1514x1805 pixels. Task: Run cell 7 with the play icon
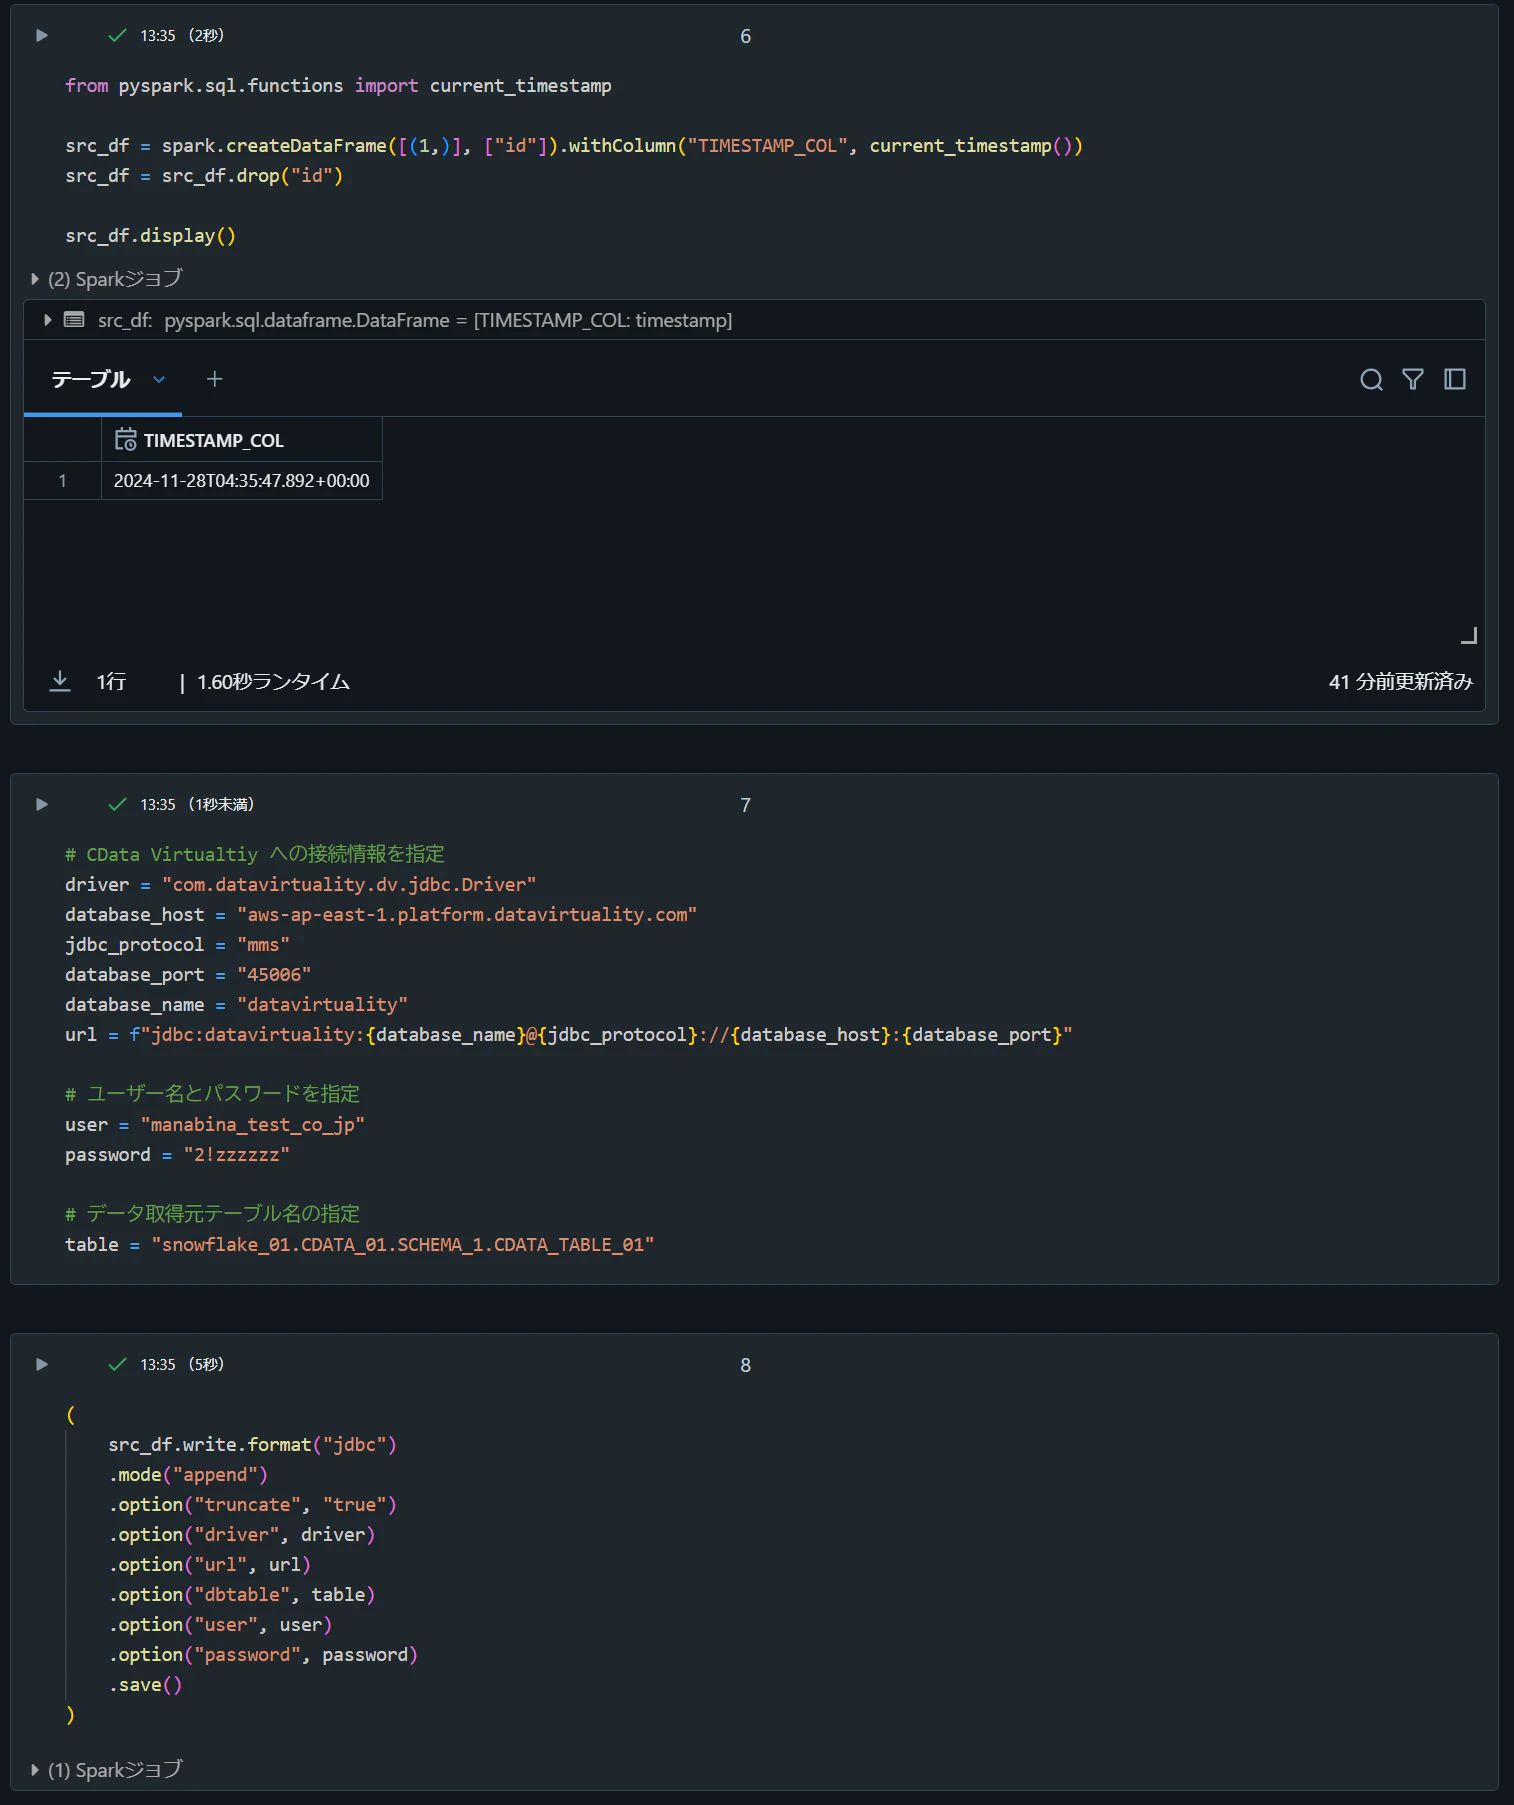tap(42, 804)
